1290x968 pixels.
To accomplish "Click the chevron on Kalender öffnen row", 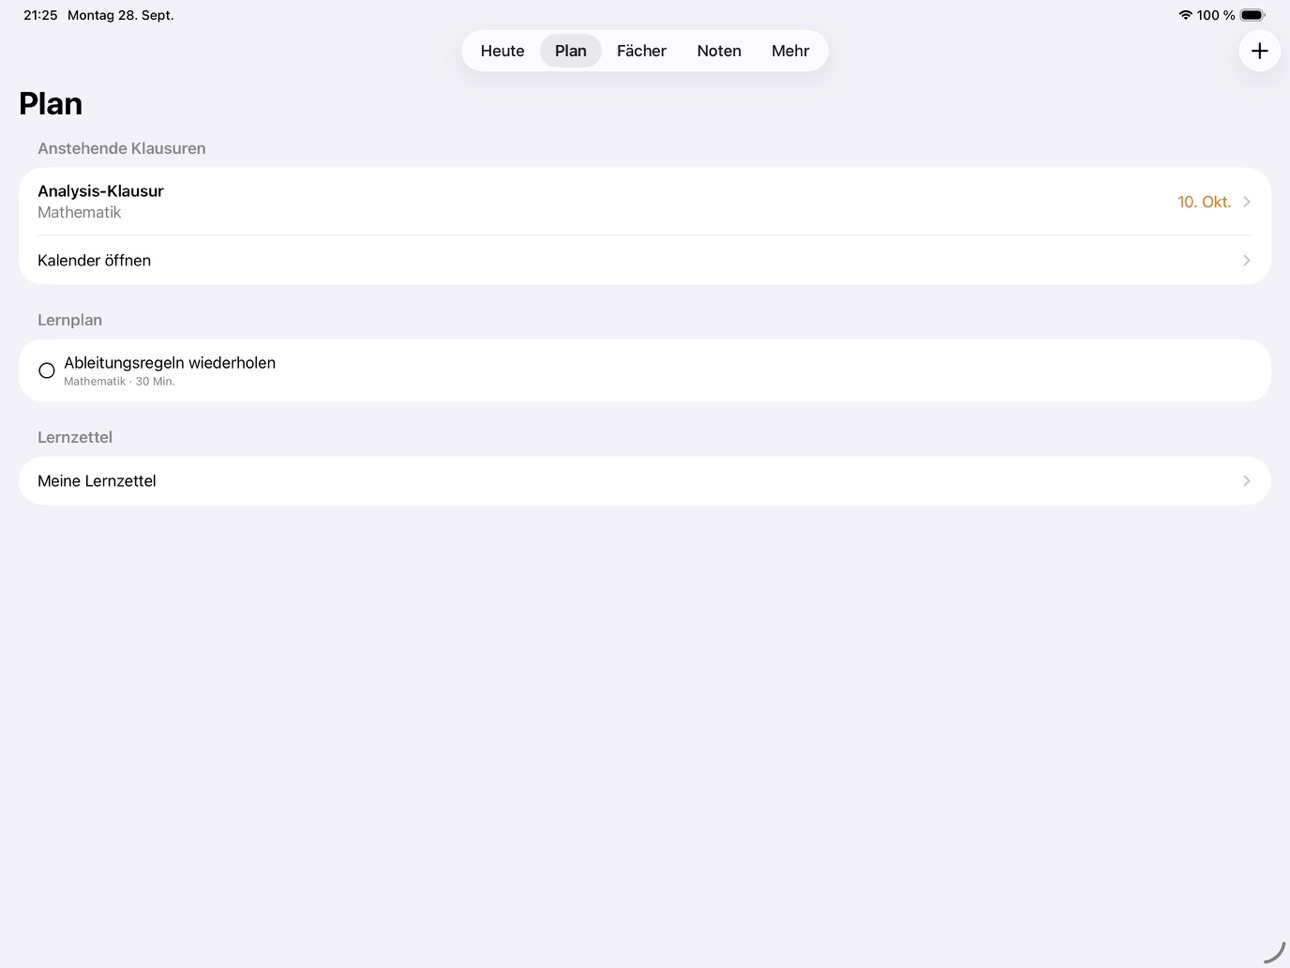I will click(1246, 260).
